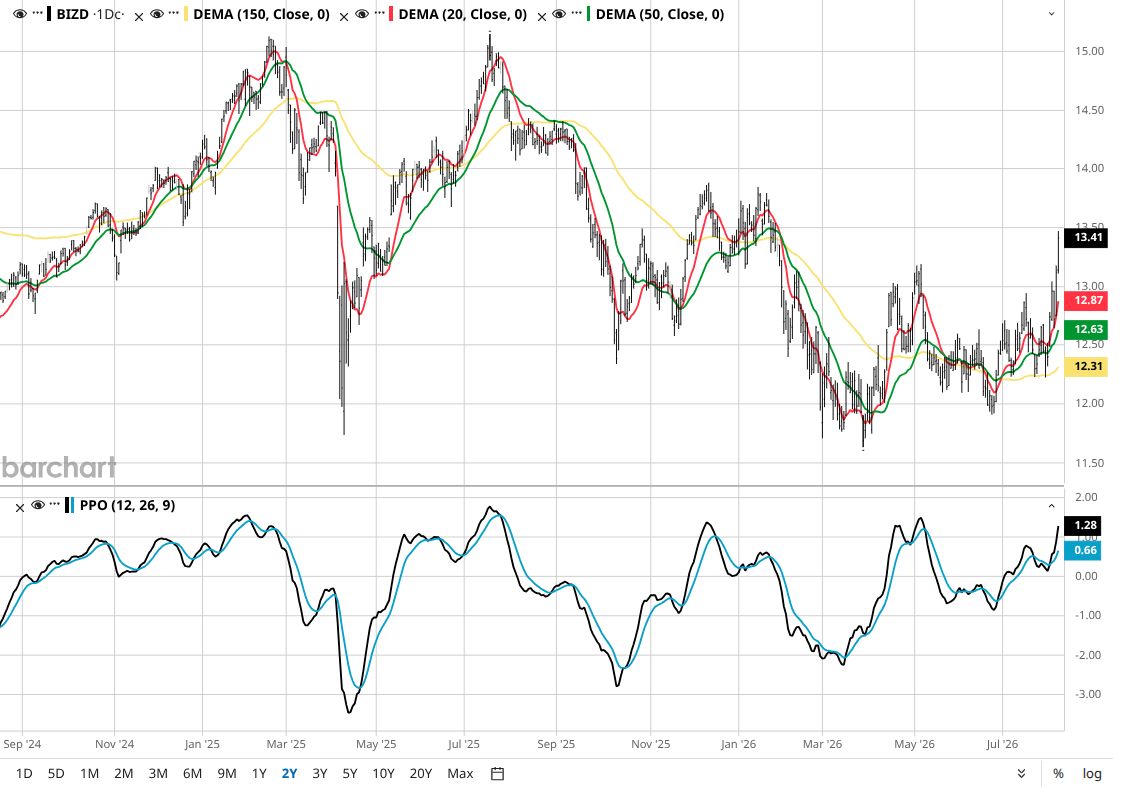Select the 9M time range
The height and width of the screenshot is (787, 1133).
[227, 773]
